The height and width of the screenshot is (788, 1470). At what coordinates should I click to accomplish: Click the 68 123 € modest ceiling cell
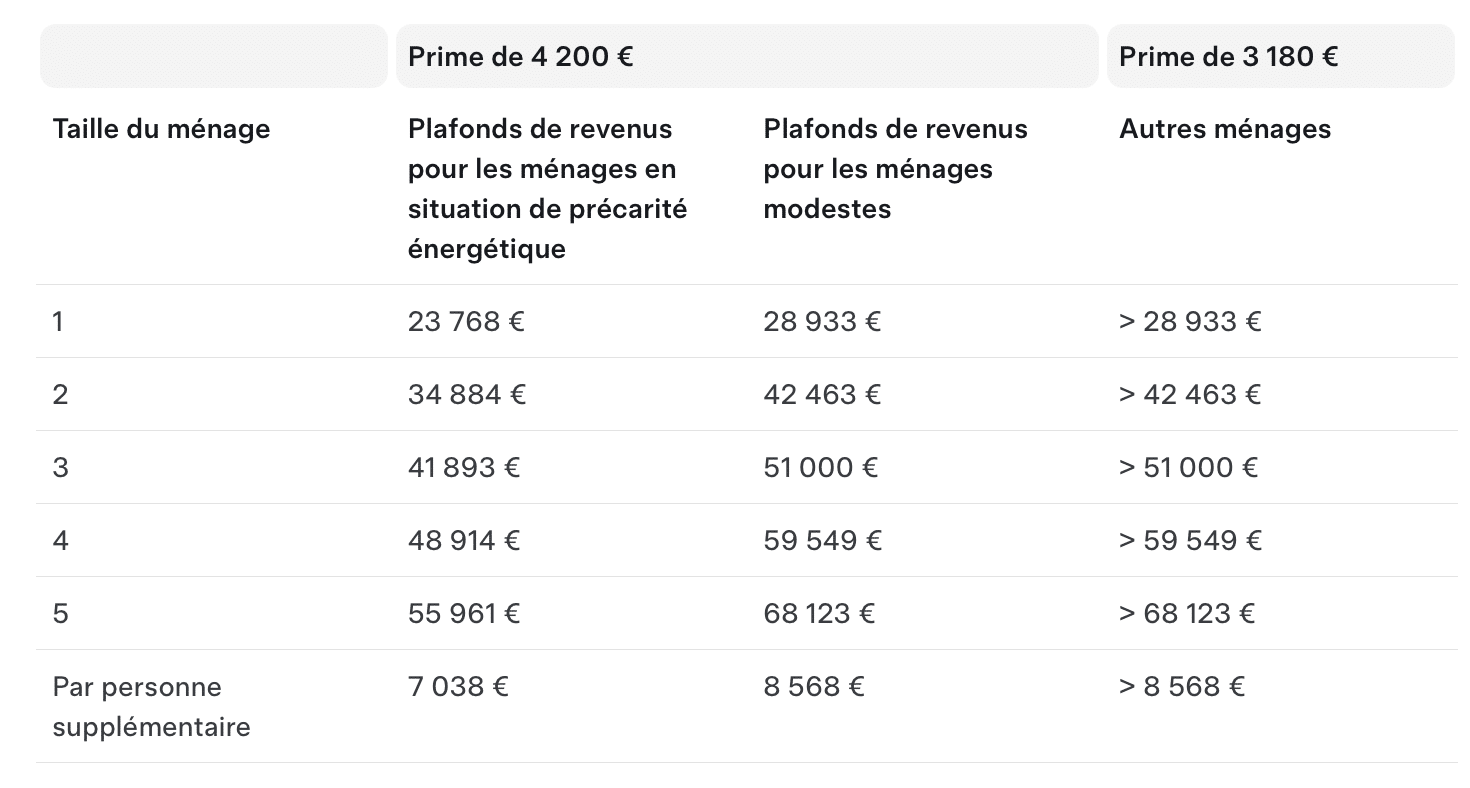pos(819,613)
